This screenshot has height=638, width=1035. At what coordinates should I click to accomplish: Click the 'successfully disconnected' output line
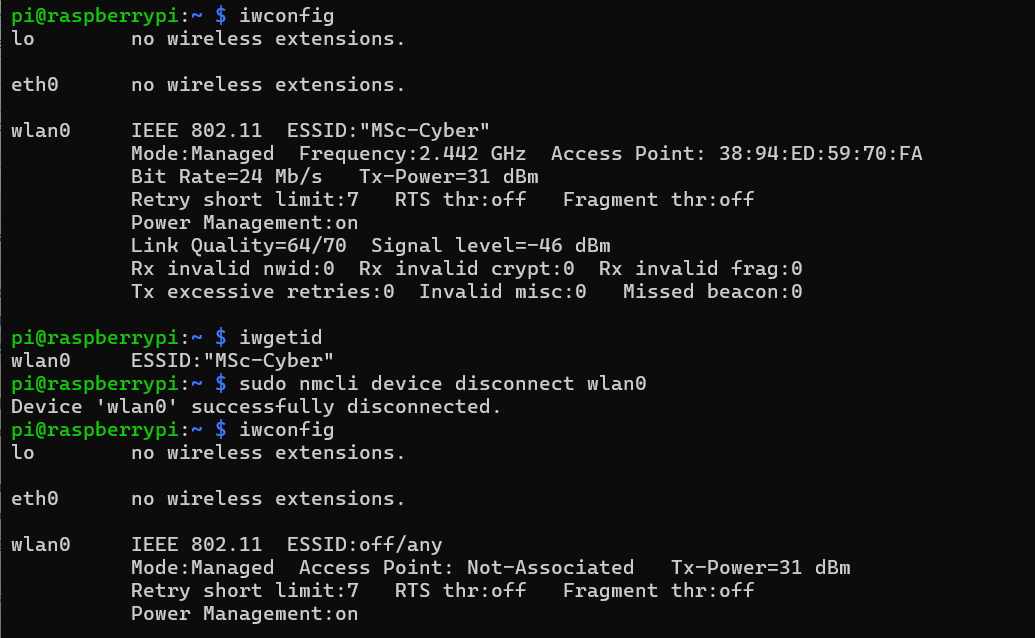256,406
